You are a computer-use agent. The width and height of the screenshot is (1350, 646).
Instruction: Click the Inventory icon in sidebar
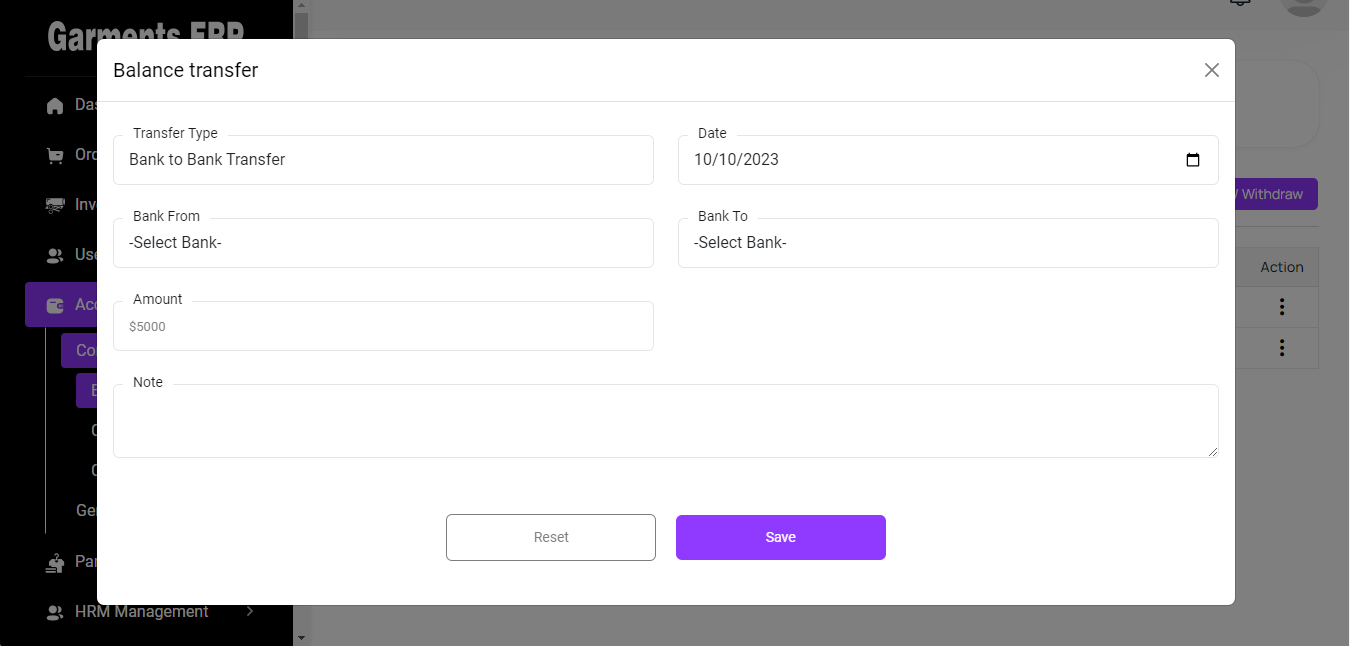(x=56, y=205)
